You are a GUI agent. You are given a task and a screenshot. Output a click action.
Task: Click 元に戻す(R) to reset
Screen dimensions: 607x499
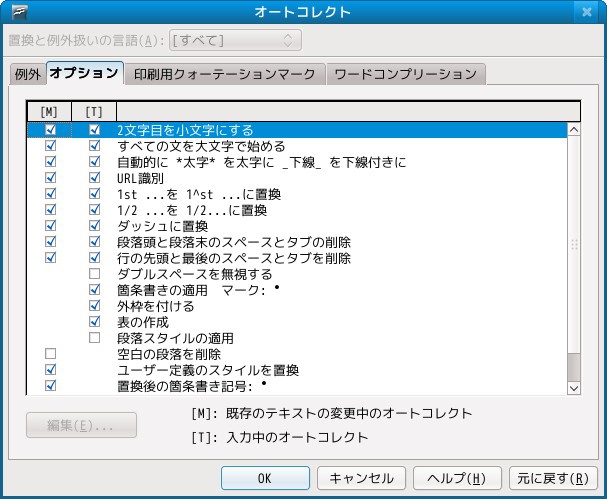tap(553, 478)
